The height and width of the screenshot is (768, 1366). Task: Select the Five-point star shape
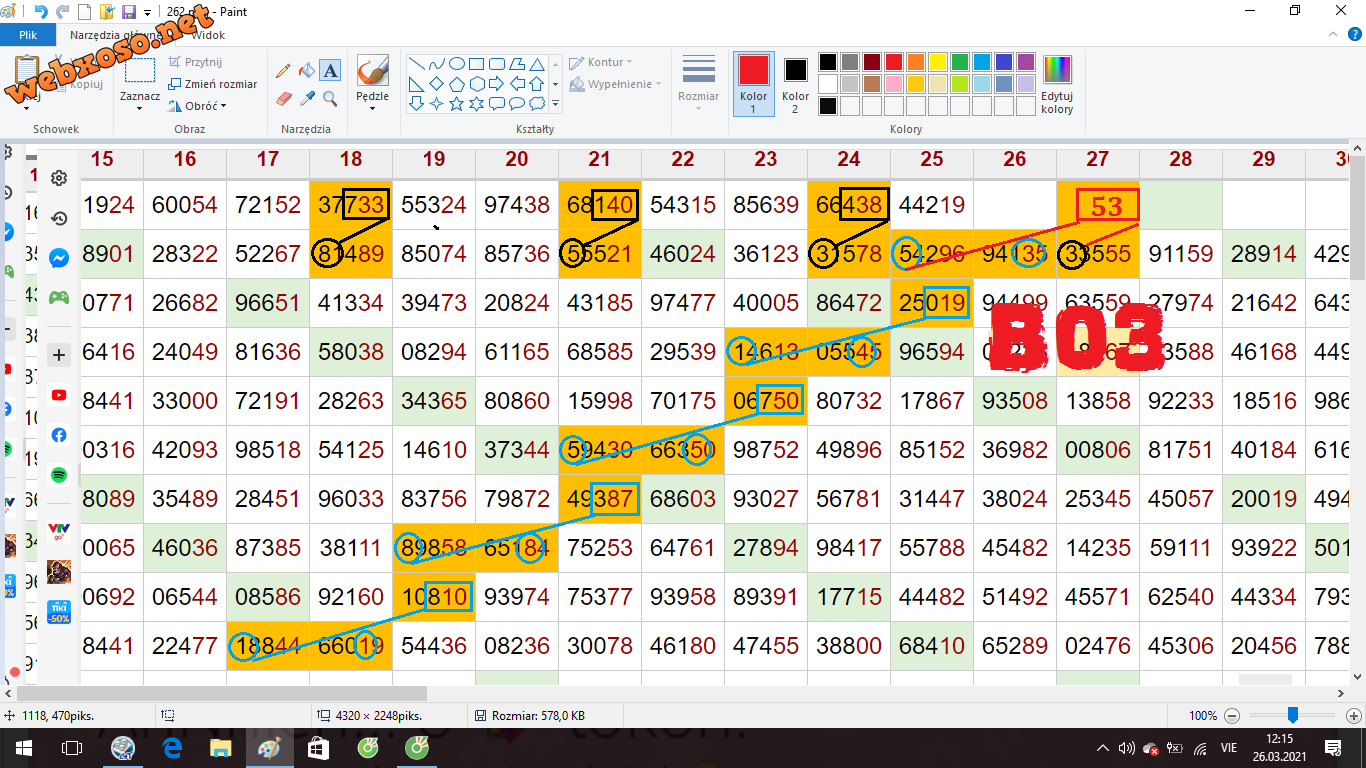456,103
